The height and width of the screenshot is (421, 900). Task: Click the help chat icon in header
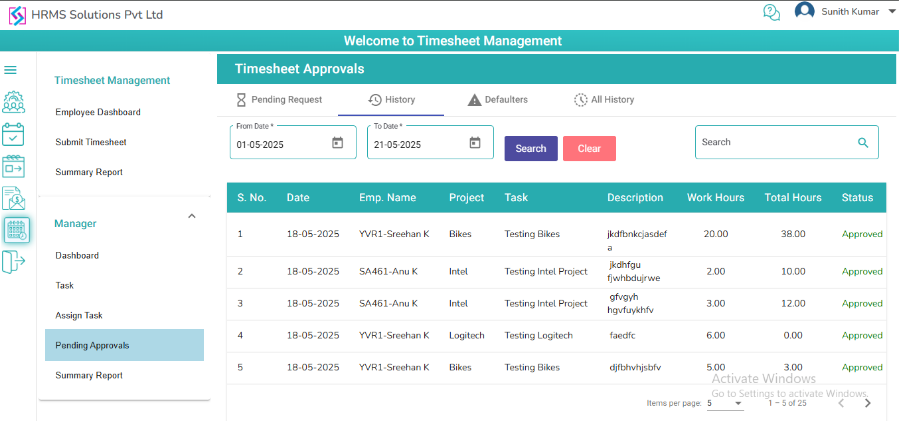click(771, 13)
